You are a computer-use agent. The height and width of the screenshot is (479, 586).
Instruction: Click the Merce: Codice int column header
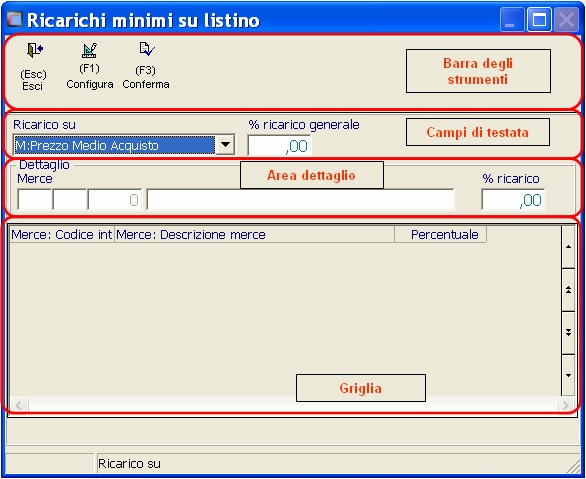tap(62, 235)
